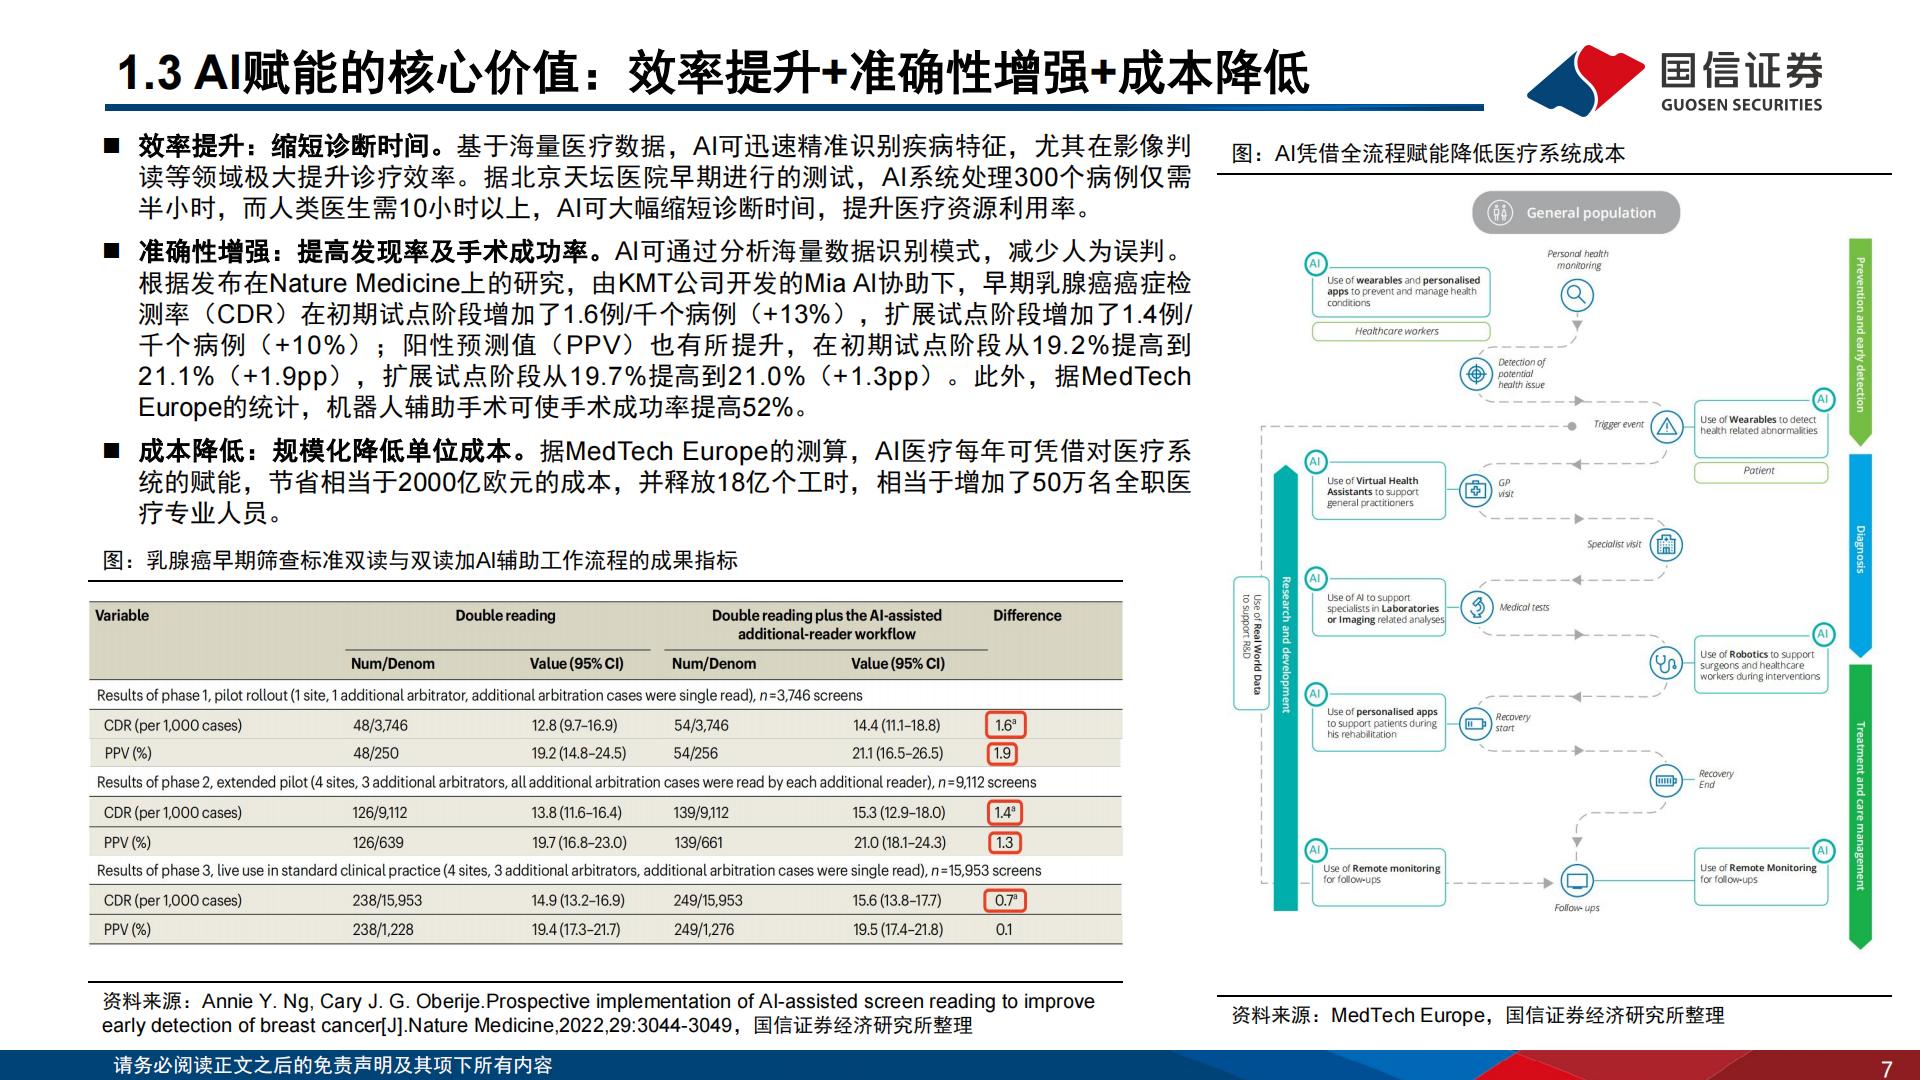Click the bottom disclaimer bar text
The image size is (1920, 1080).
tap(330, 1064)
